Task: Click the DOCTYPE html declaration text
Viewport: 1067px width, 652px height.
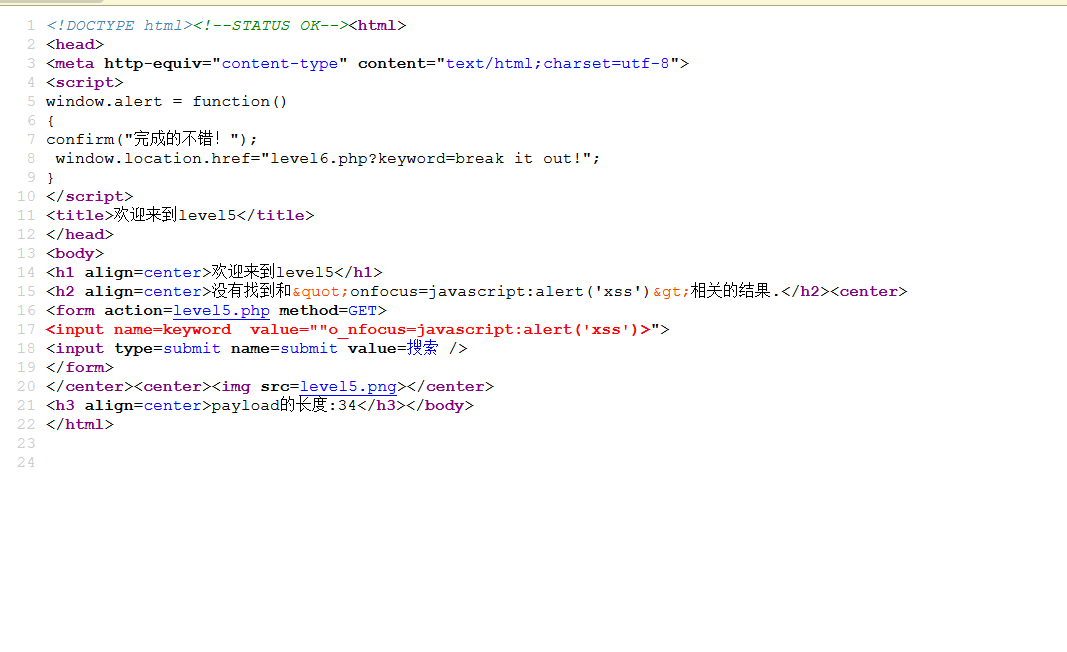Action: tap(120, 25)
